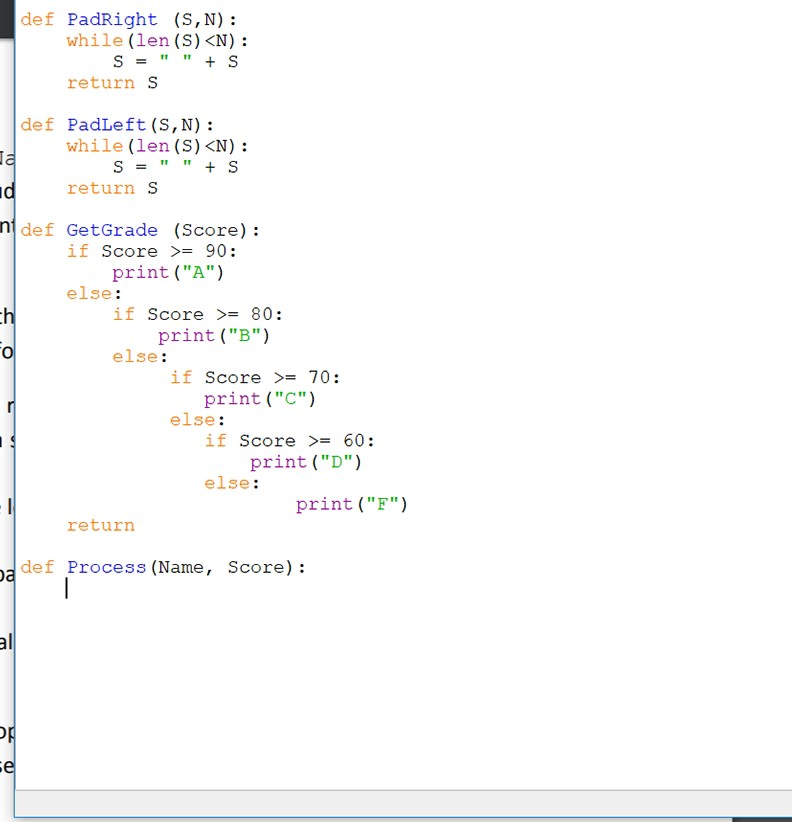Image resolution: width=792 pixels, height=822 pixels.
Task: Click the PadRight function name
Action: (112, 20)
